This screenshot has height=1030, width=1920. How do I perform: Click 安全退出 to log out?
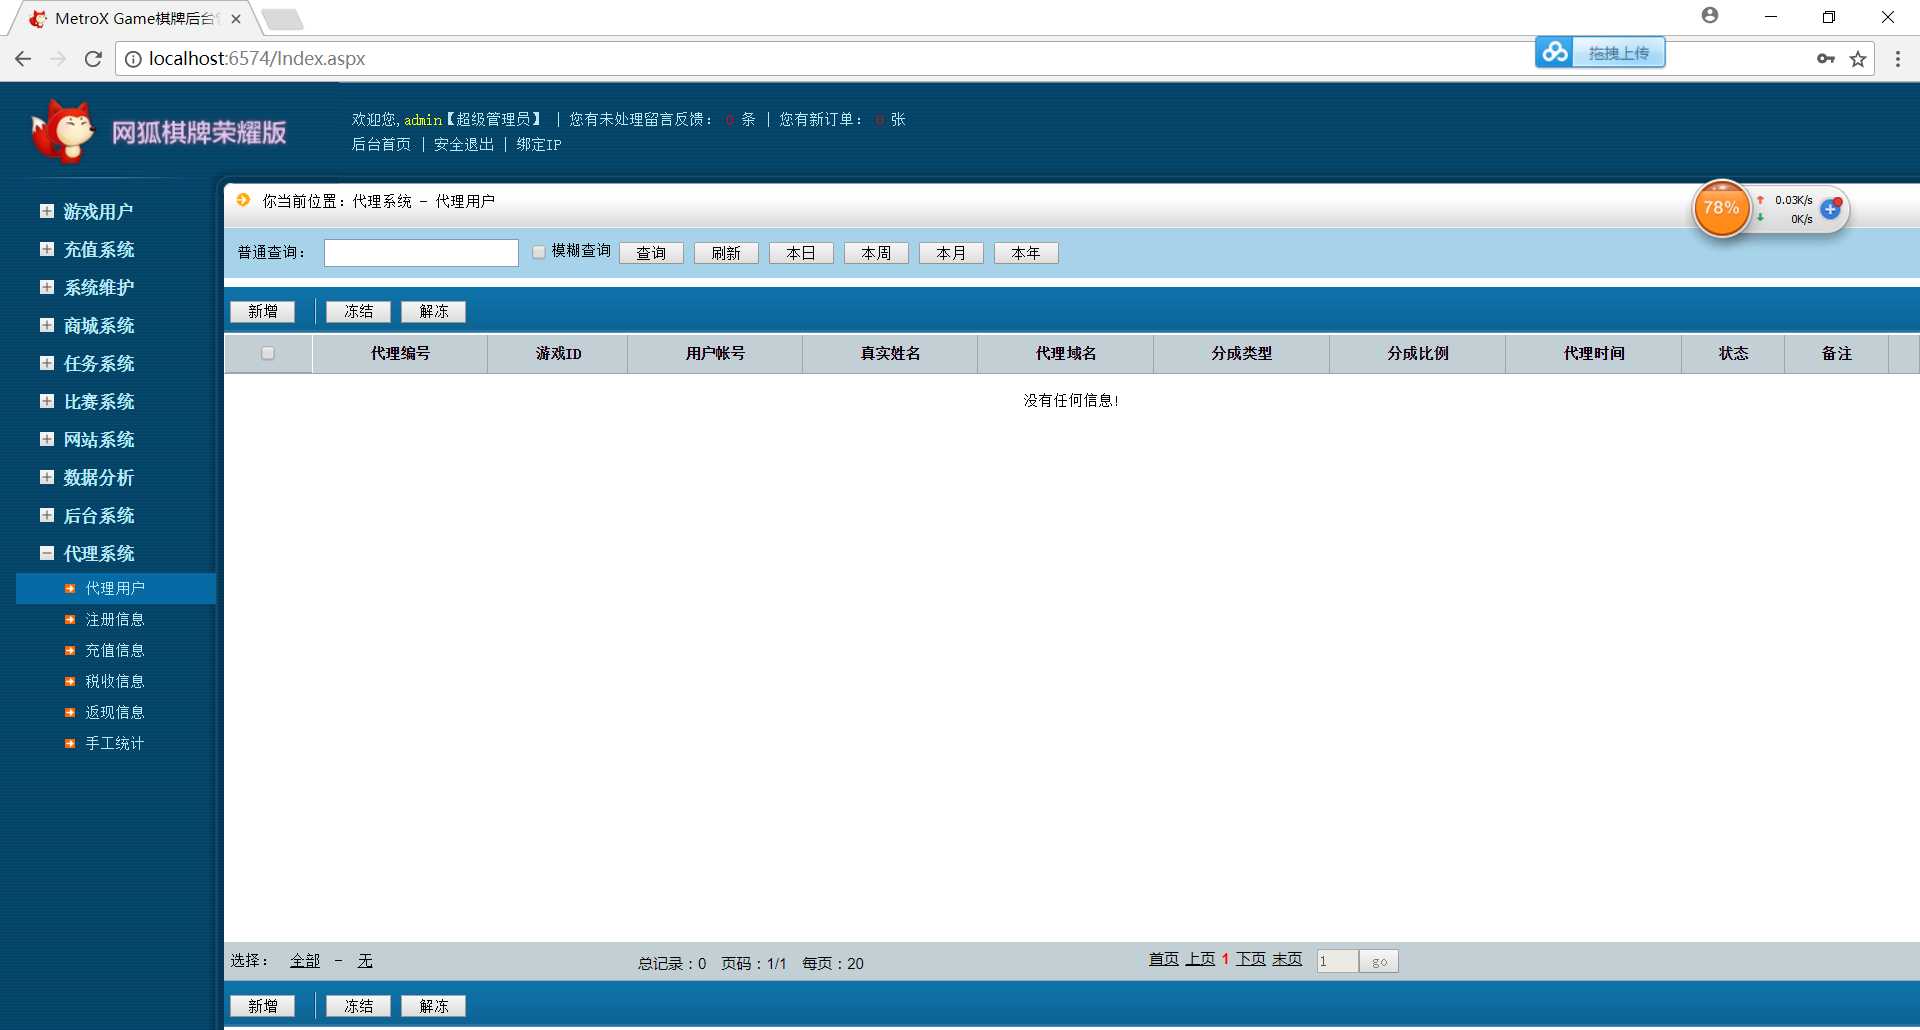tap(464, 145)
